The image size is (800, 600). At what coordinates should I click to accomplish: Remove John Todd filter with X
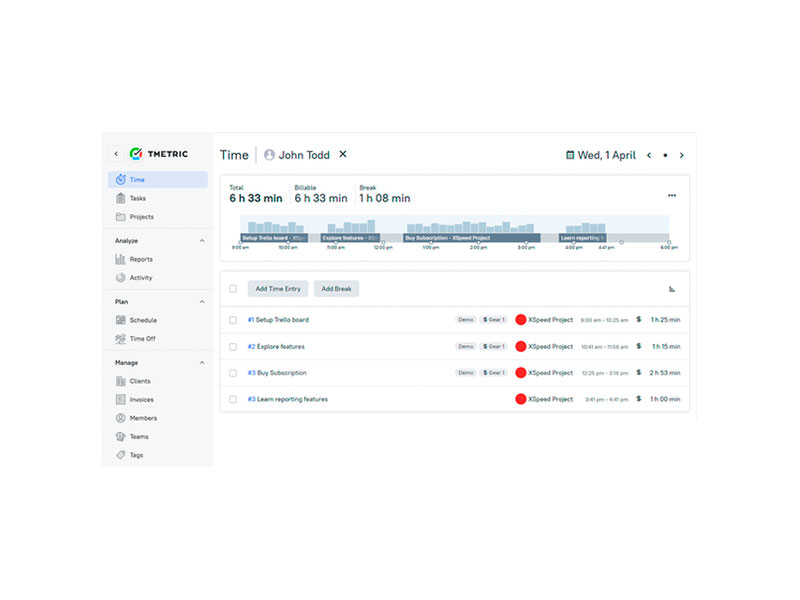click(343, 154)
